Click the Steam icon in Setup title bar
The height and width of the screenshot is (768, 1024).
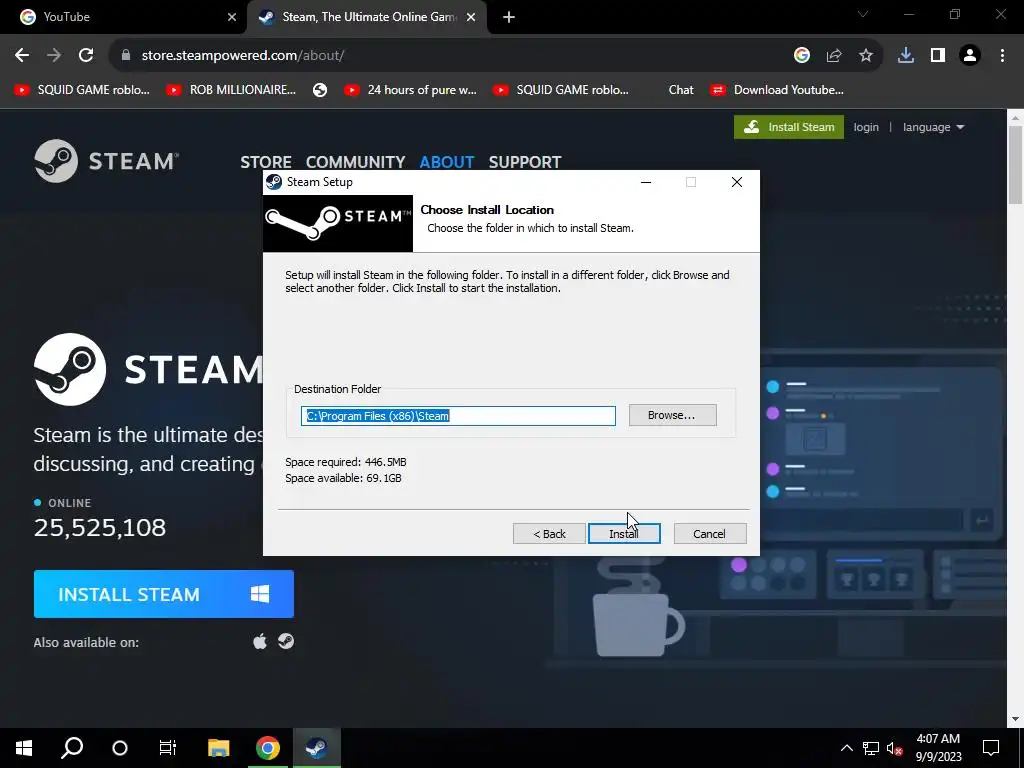tap(274, 182)
